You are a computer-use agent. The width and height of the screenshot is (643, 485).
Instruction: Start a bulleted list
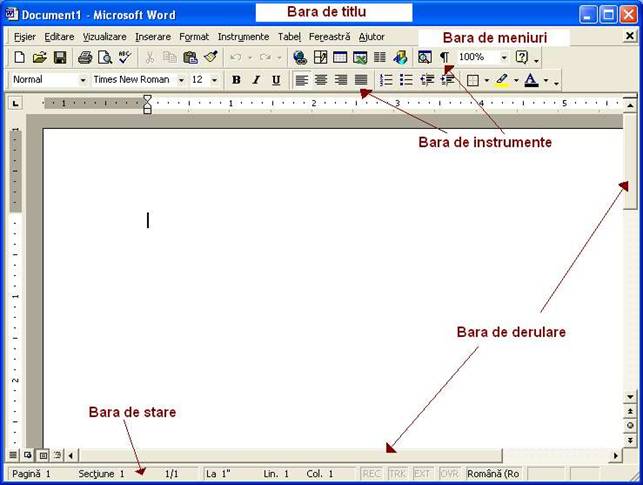(x=406, y=80)
